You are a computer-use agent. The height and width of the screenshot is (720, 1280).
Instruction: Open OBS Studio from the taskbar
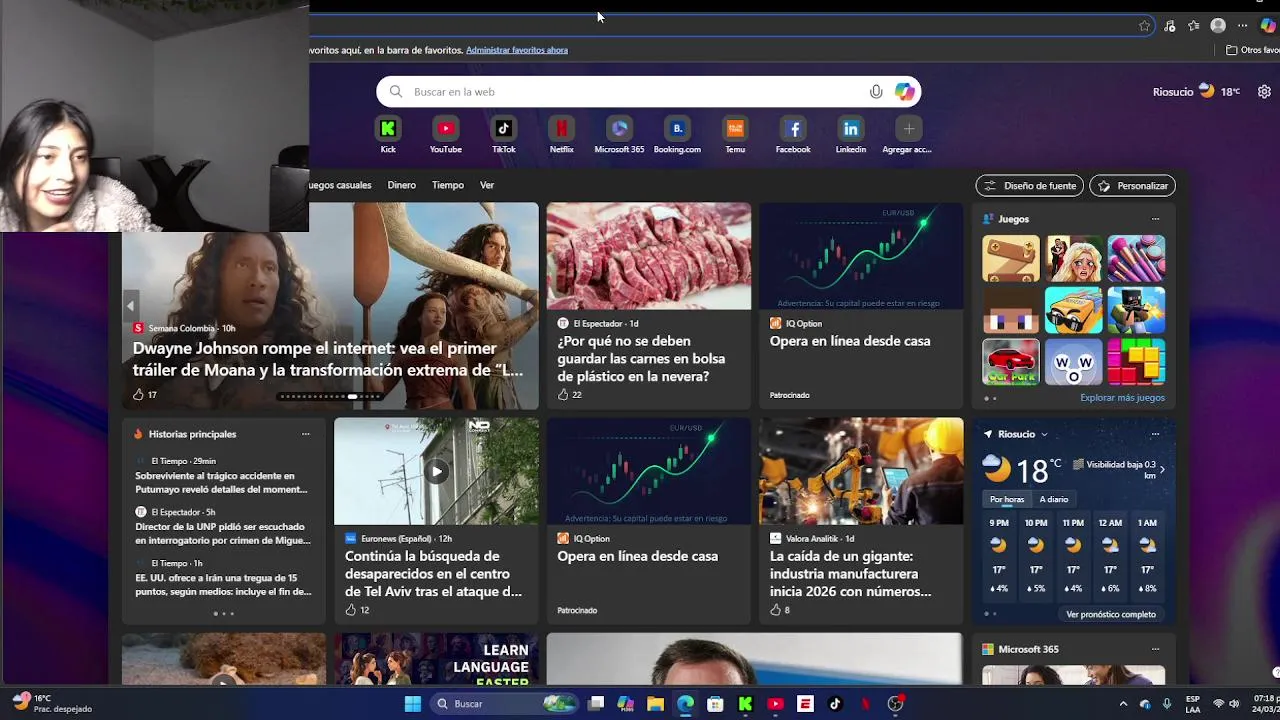(895, 704)
